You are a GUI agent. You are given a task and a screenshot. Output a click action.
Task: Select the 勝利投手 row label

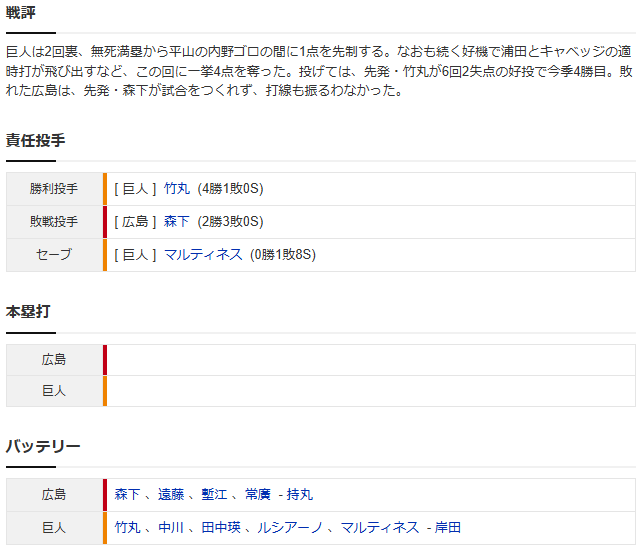point(54,189)
